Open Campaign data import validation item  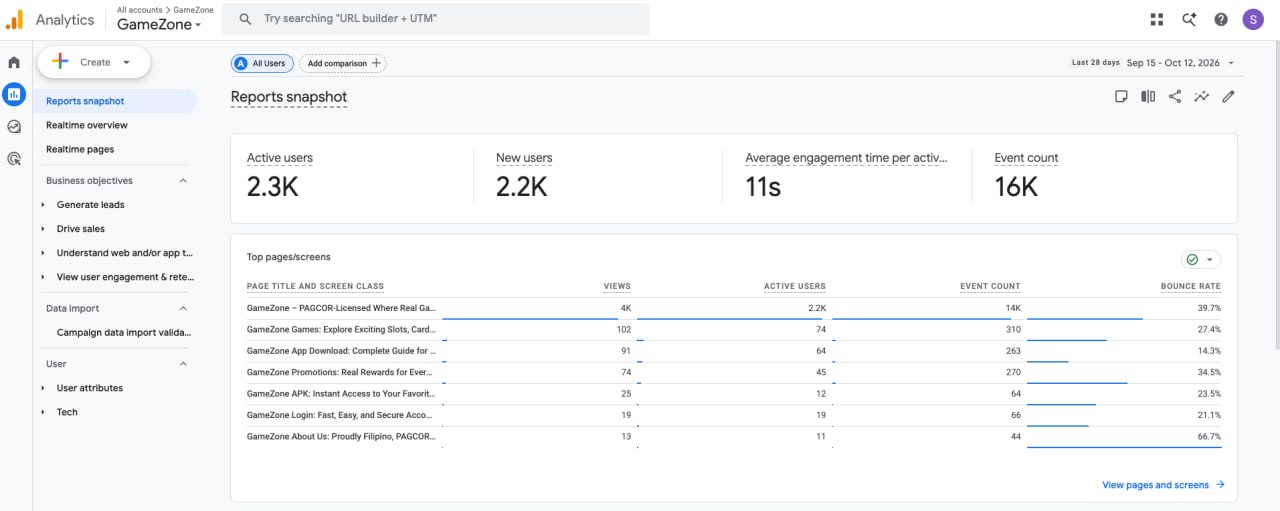[x=124, y=333]
